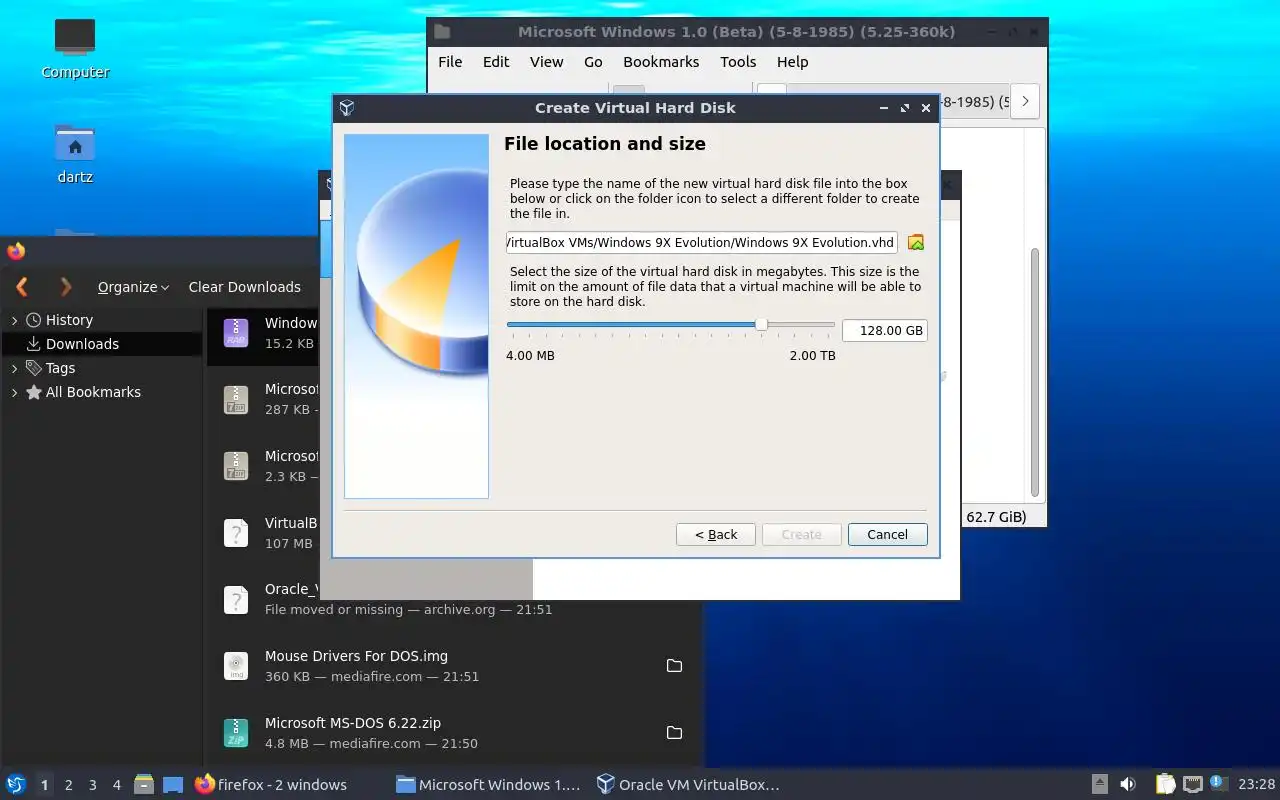Viewport: 1280px width, 800px height.
Task: Click the ZIP icon for Microsoft MS-DOS 6.22.zip
Action: click(235, 733)
